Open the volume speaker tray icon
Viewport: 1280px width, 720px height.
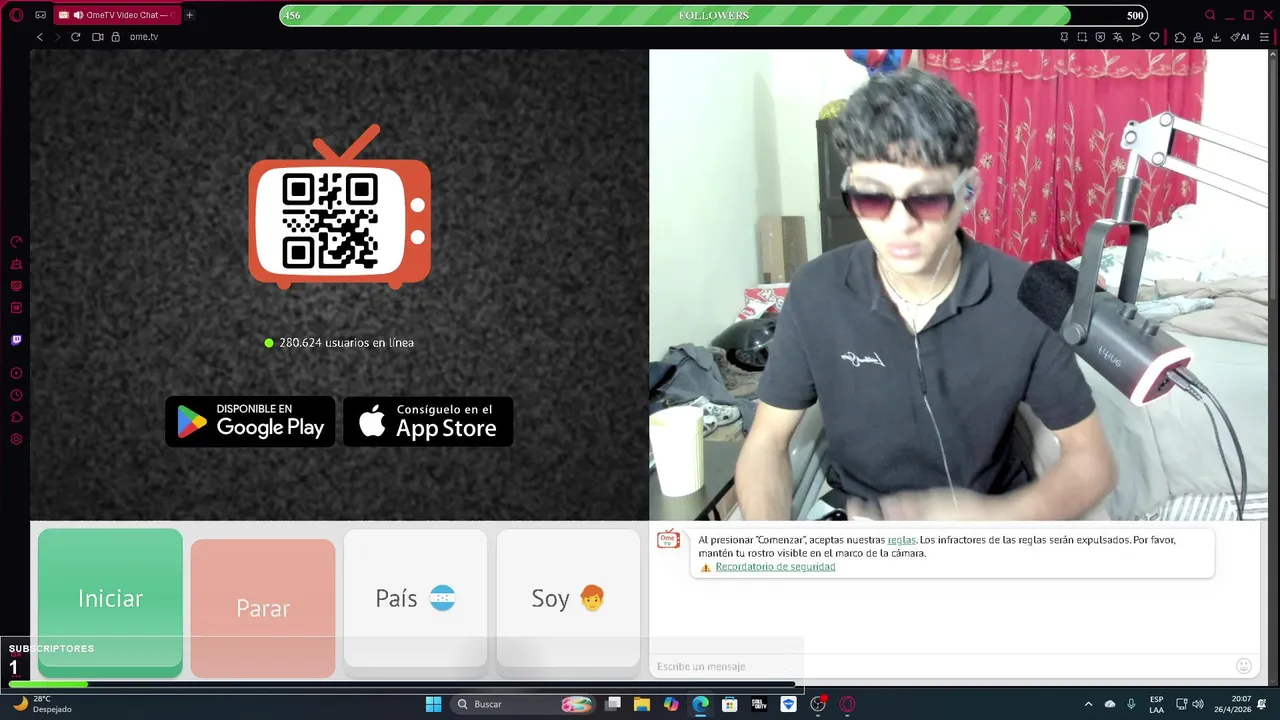1198,704
